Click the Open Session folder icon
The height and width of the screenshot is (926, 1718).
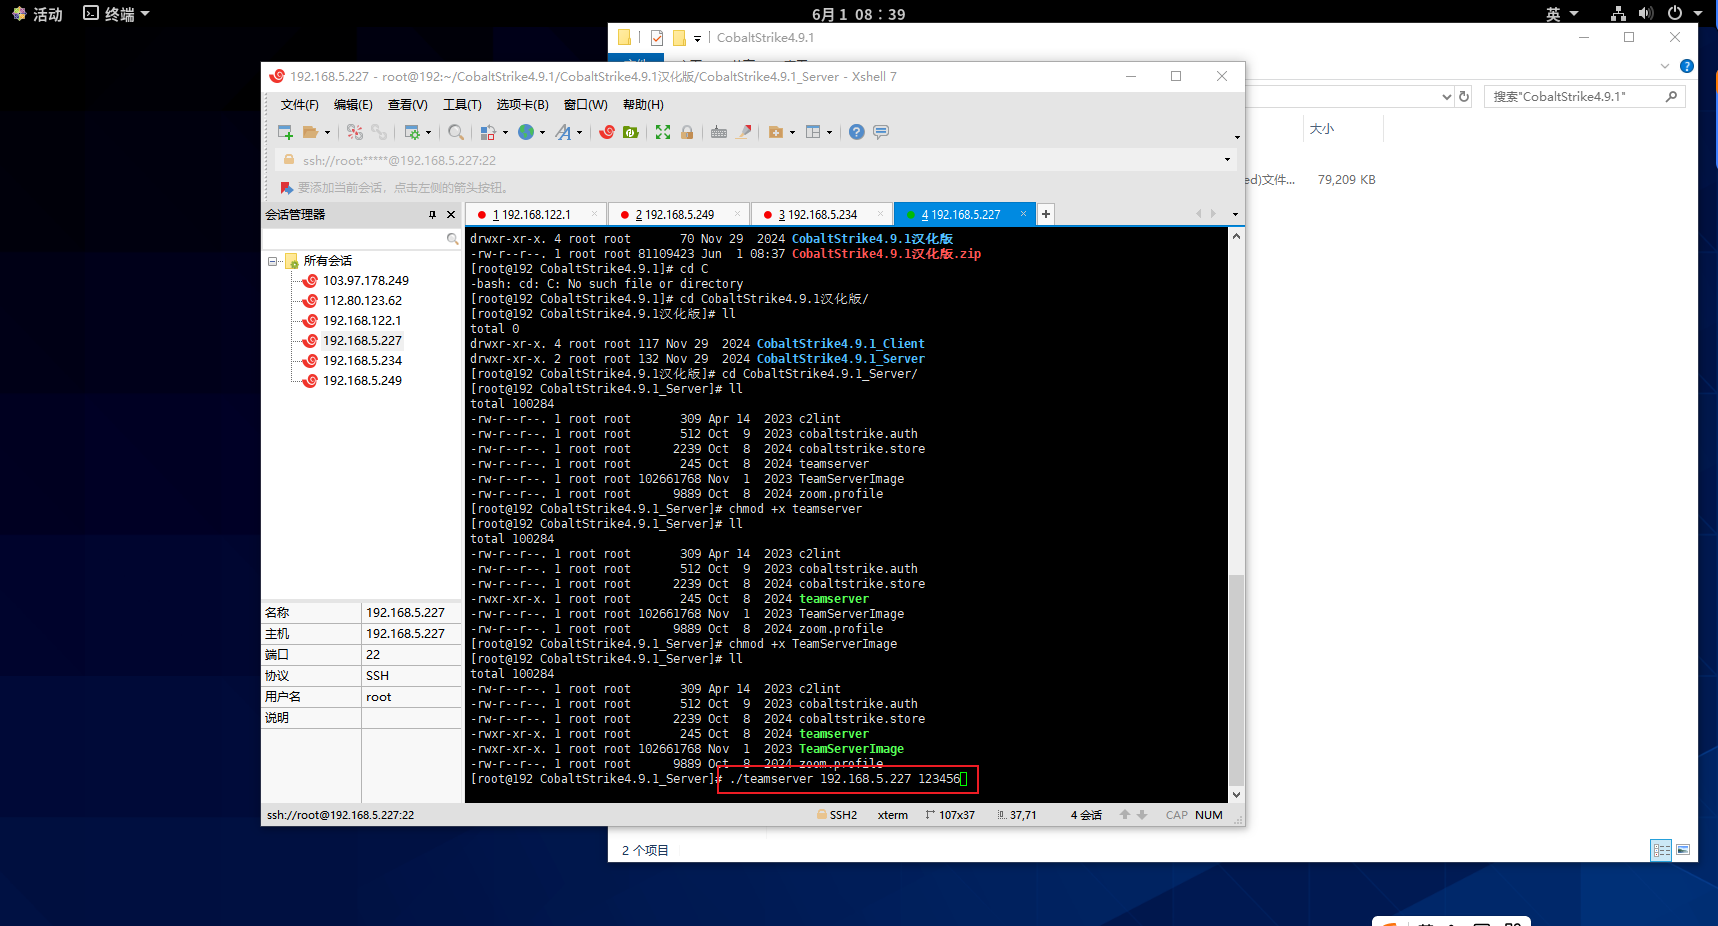click(310, 132)
